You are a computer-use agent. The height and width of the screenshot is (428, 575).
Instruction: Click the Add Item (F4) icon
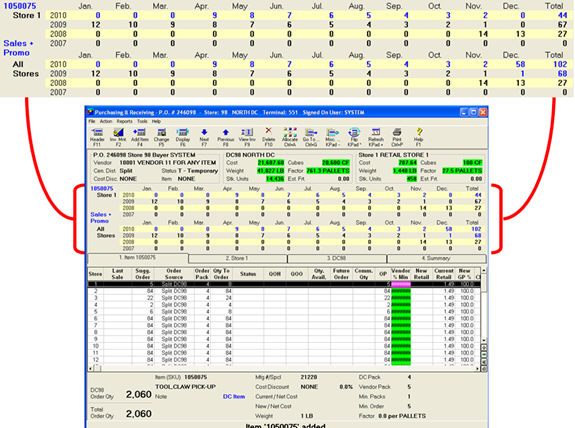click(x=140, y=137)
